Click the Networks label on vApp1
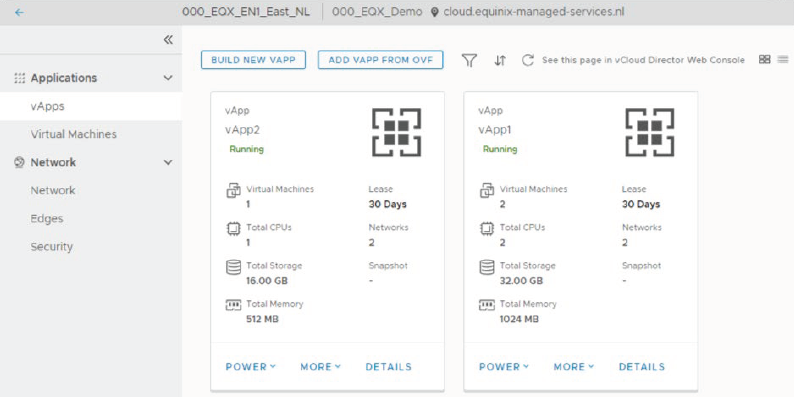The image size is (794, 397). [642, 227]
